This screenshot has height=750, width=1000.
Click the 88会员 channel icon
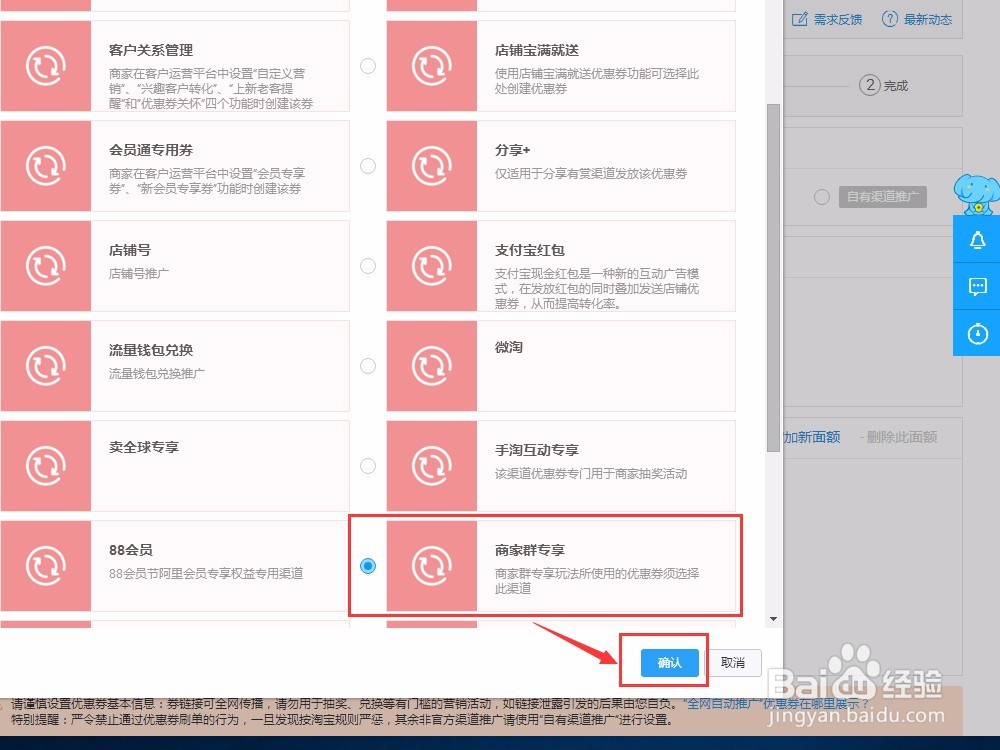point(46,565)
